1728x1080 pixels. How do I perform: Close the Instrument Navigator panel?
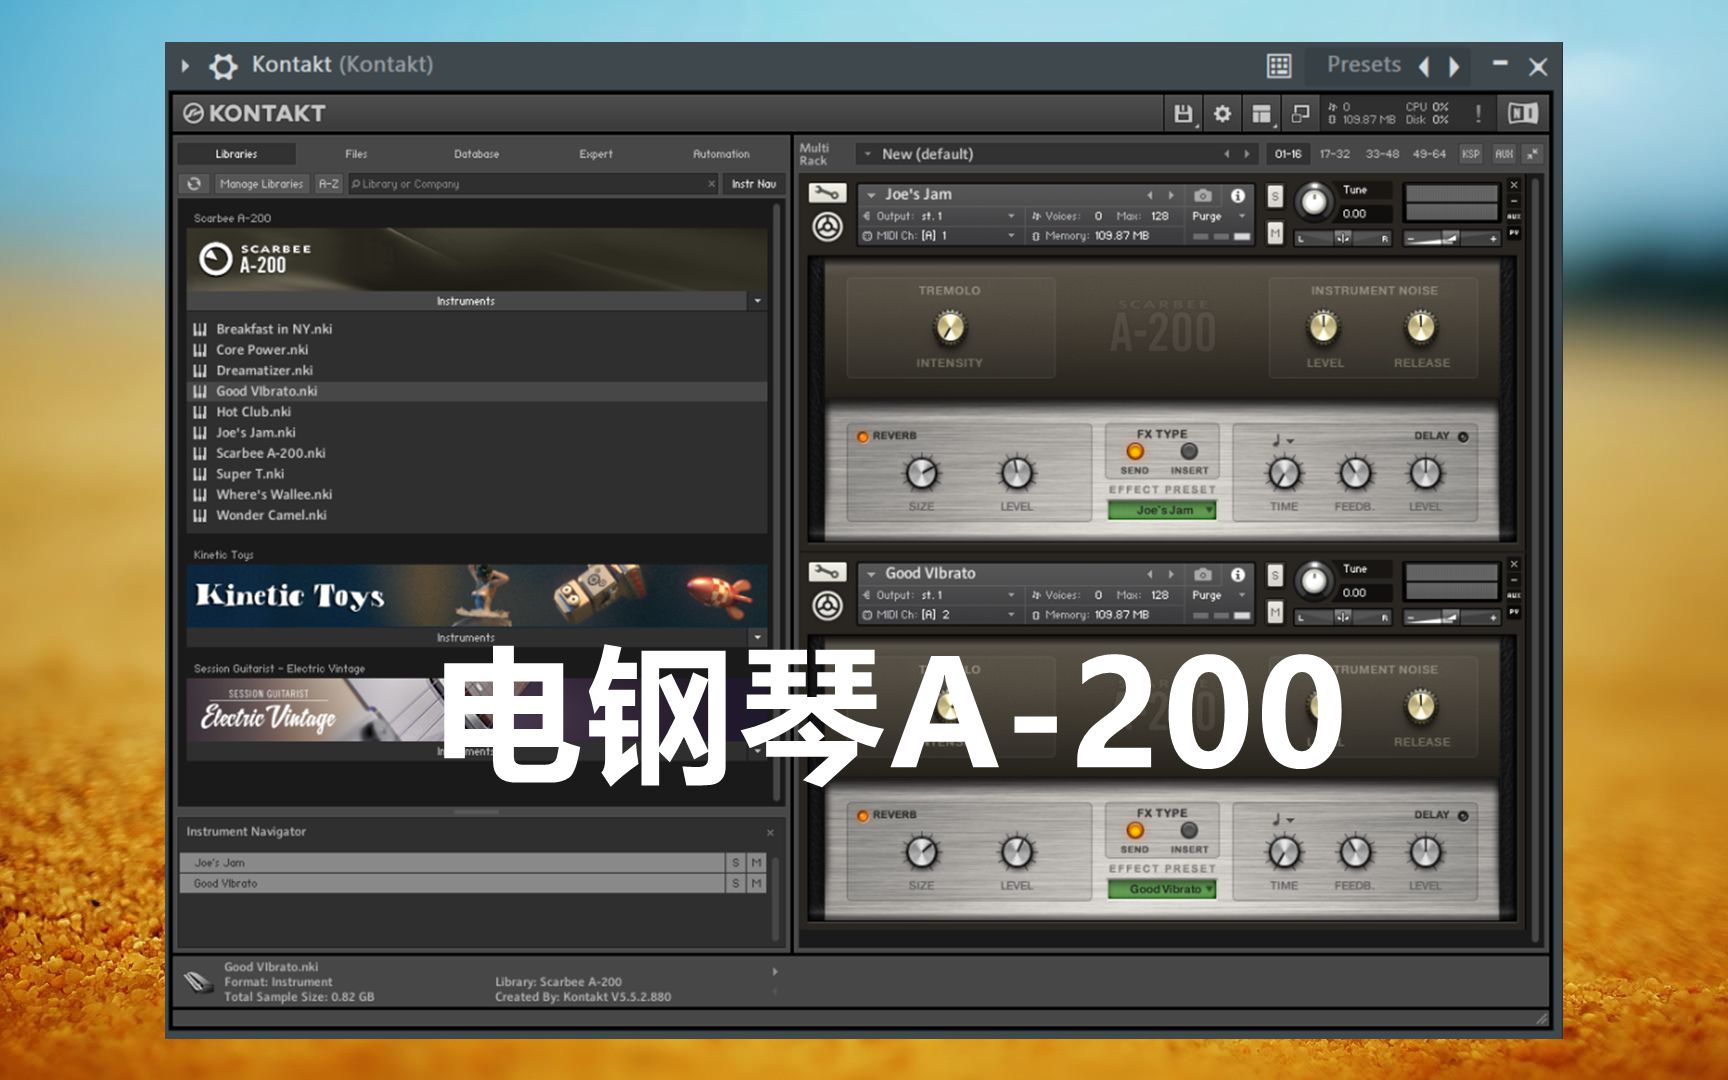[770, 832]
